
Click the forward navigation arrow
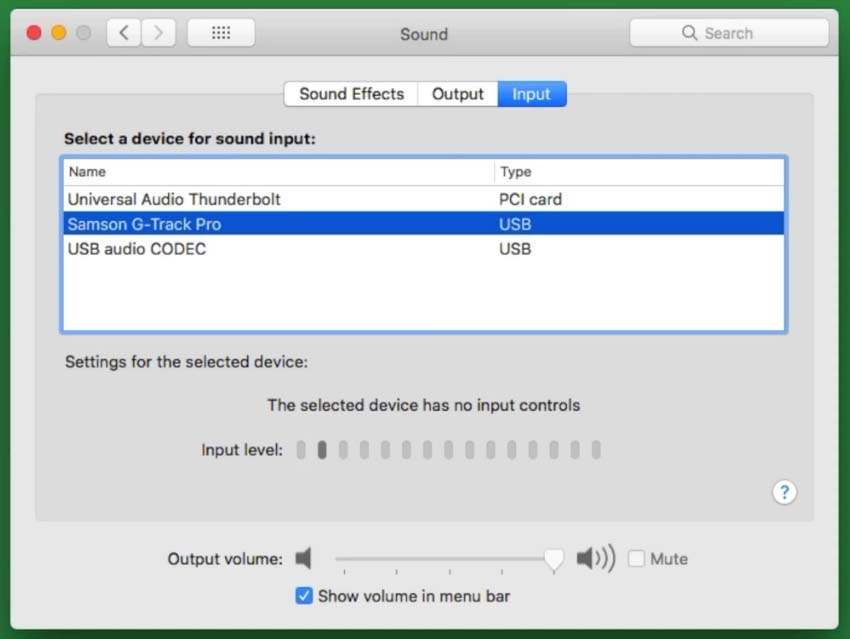point(158,33)
